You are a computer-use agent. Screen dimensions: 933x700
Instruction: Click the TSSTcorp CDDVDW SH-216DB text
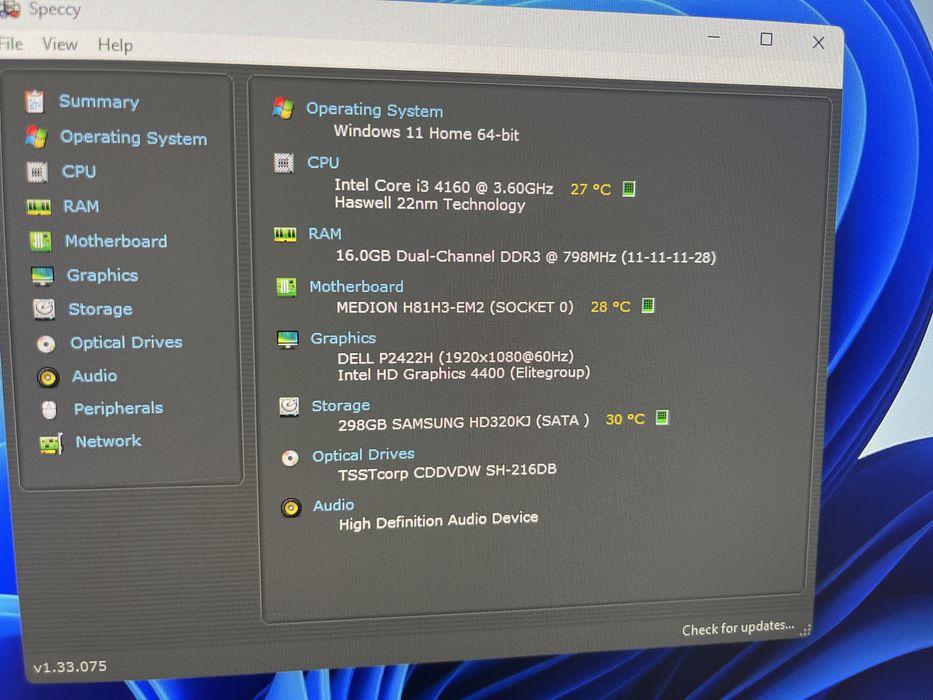coord(447,472)
